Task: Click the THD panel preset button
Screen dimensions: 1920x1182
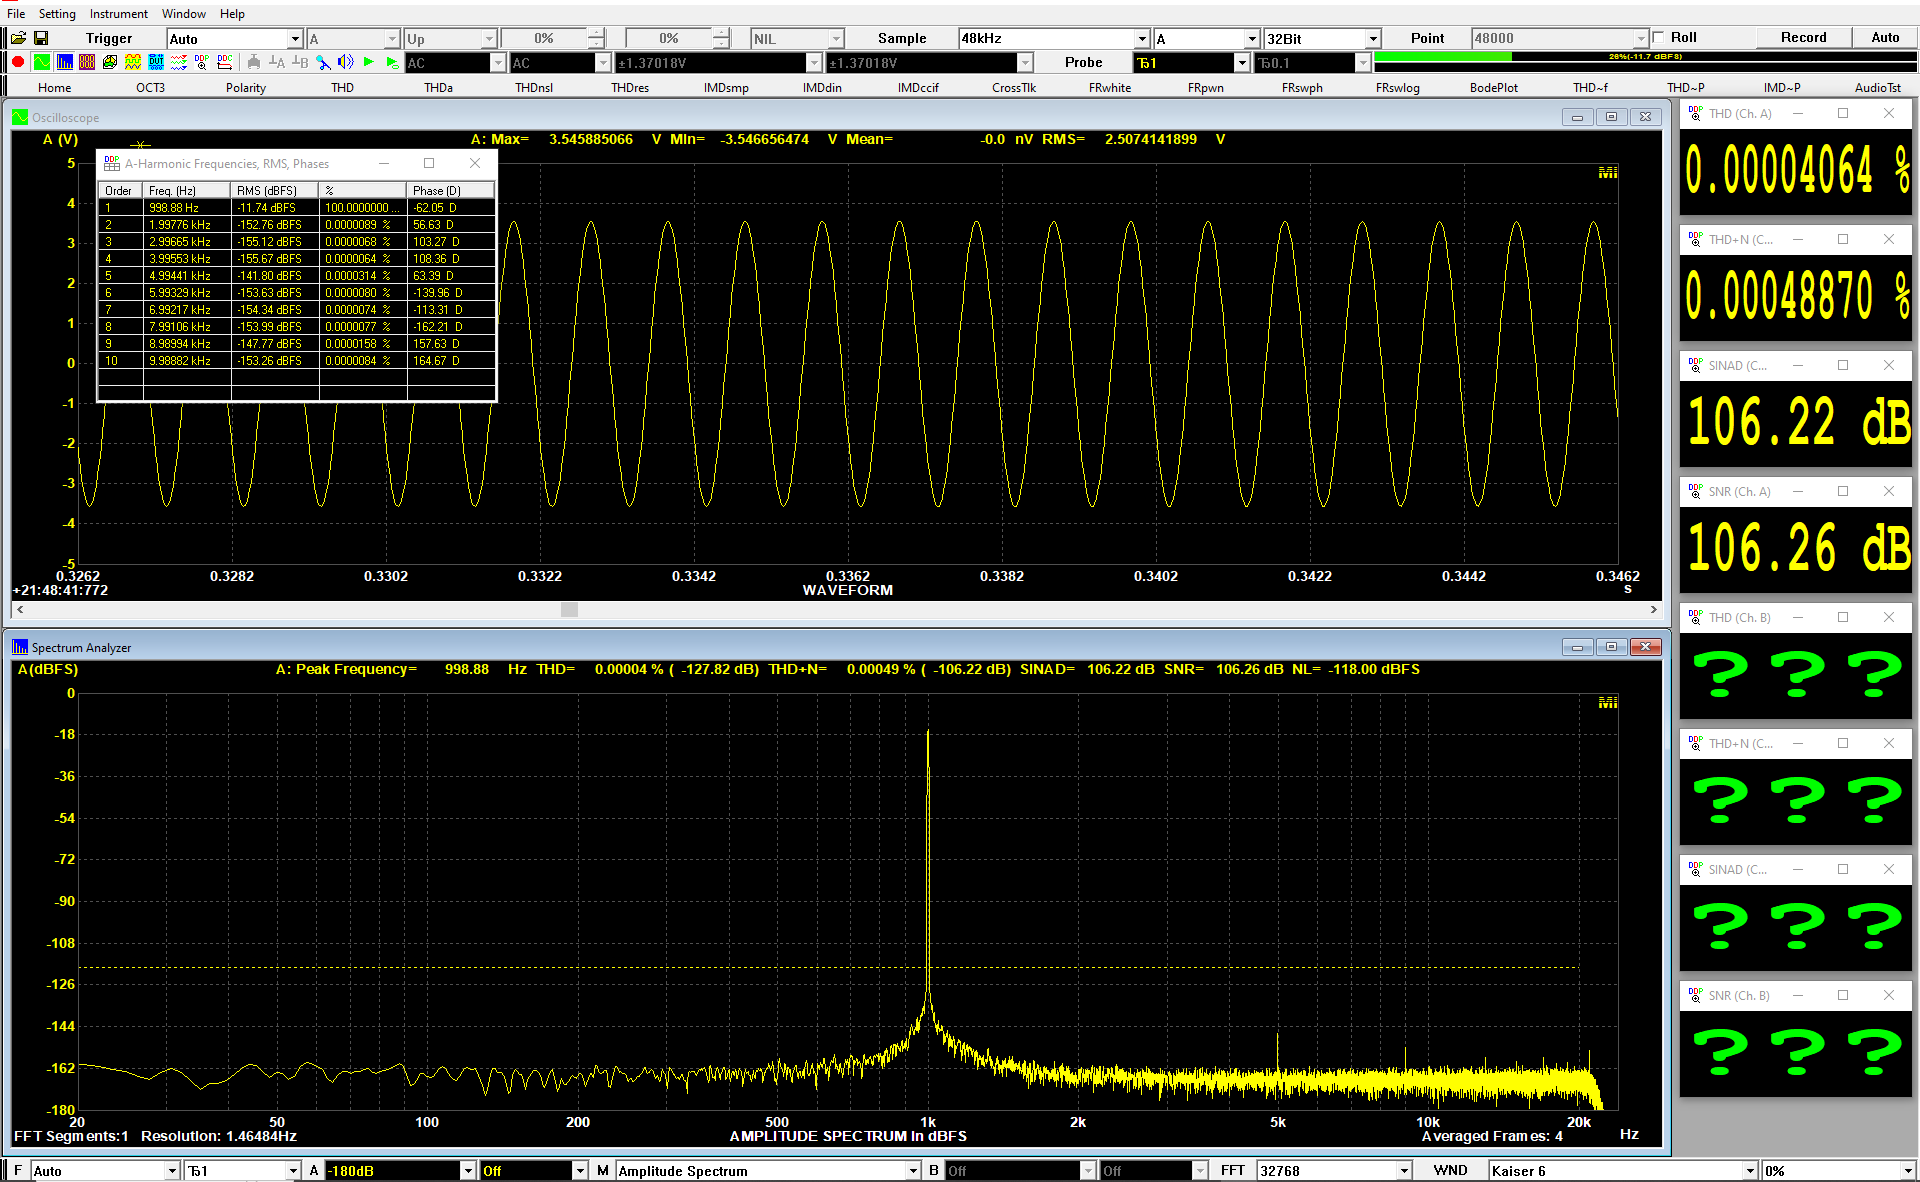Action: pos(342,88)
